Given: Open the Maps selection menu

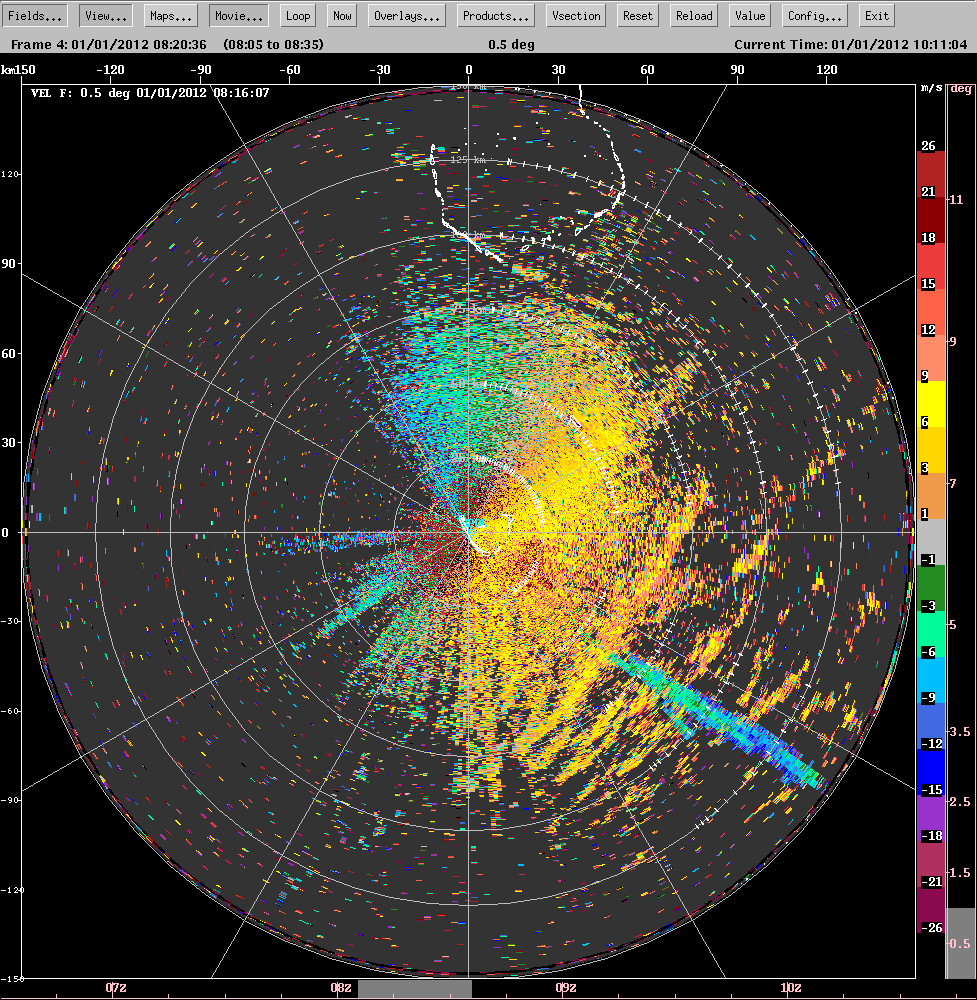Looking at the screenshot, I should click(170, 15).
